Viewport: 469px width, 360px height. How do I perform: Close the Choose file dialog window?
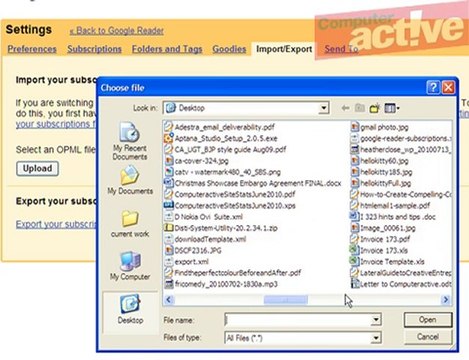tap(448, 88)
